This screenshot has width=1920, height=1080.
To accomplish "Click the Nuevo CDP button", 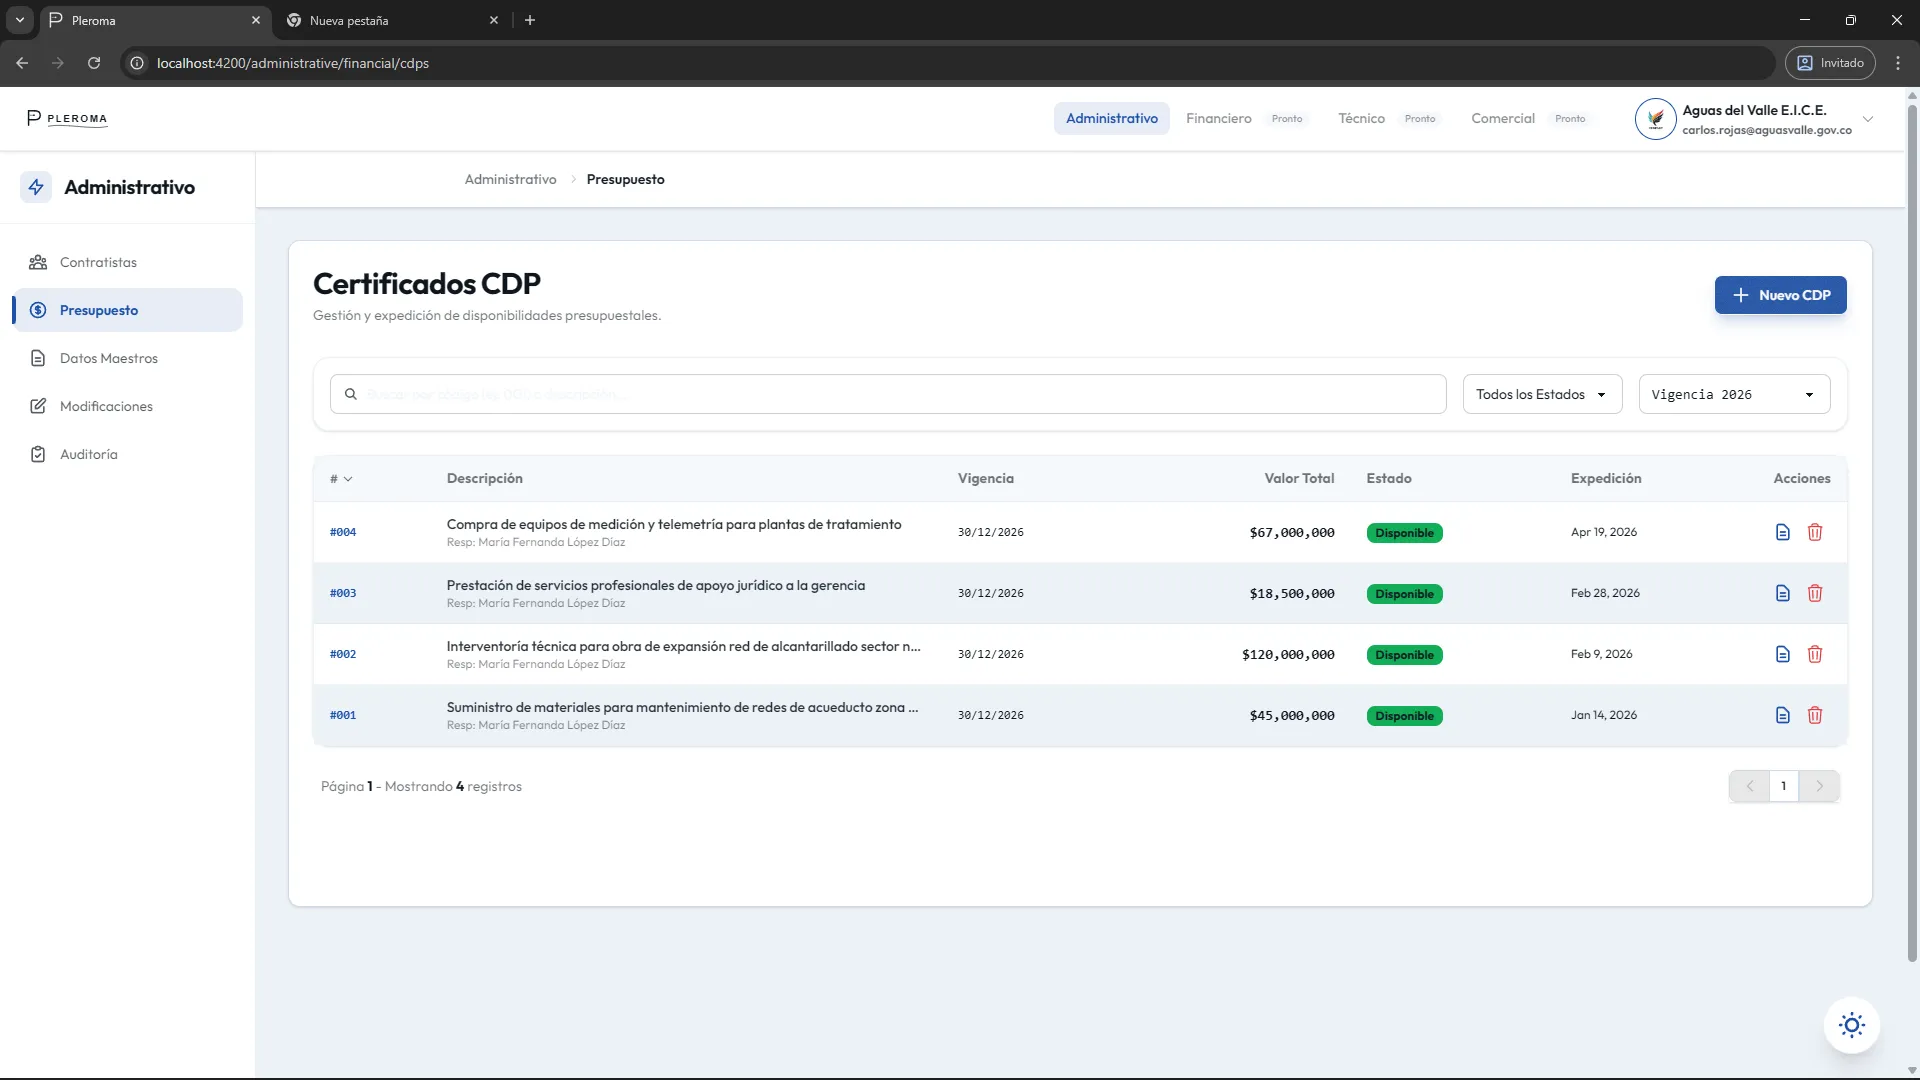I will [x=1781, y=295].
